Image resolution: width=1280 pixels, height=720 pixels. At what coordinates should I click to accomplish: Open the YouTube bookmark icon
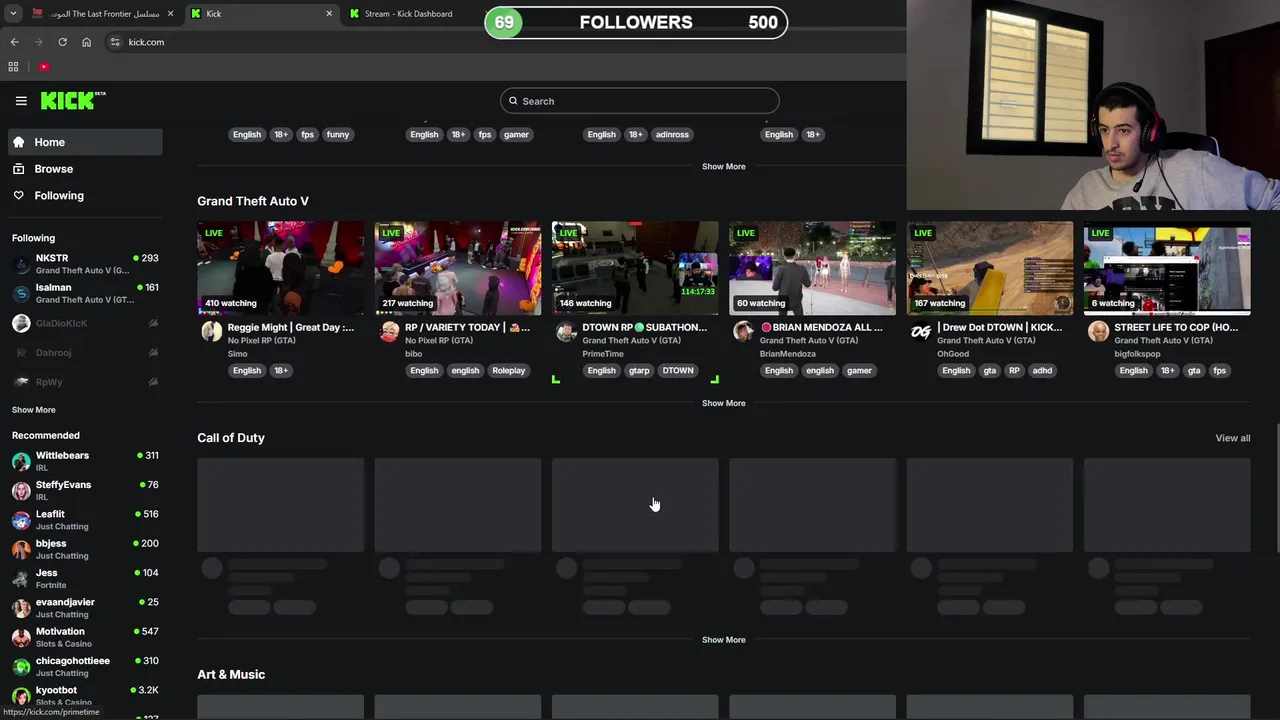[x=44, y=67]
